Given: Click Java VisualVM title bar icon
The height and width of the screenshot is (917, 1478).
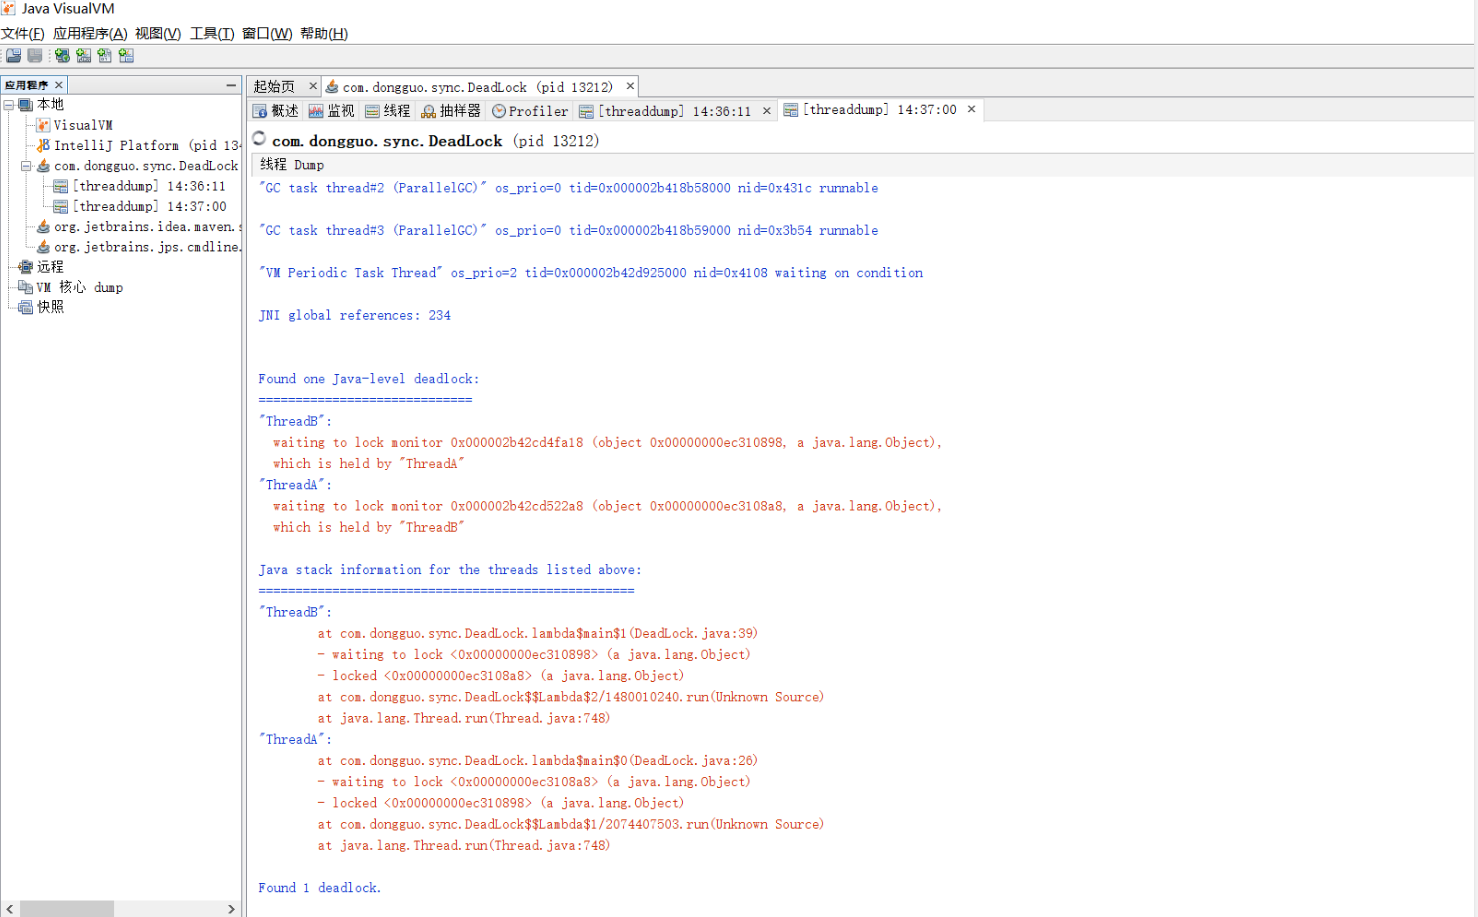Looking at the screenshot, I should click(x=9, y=9).
